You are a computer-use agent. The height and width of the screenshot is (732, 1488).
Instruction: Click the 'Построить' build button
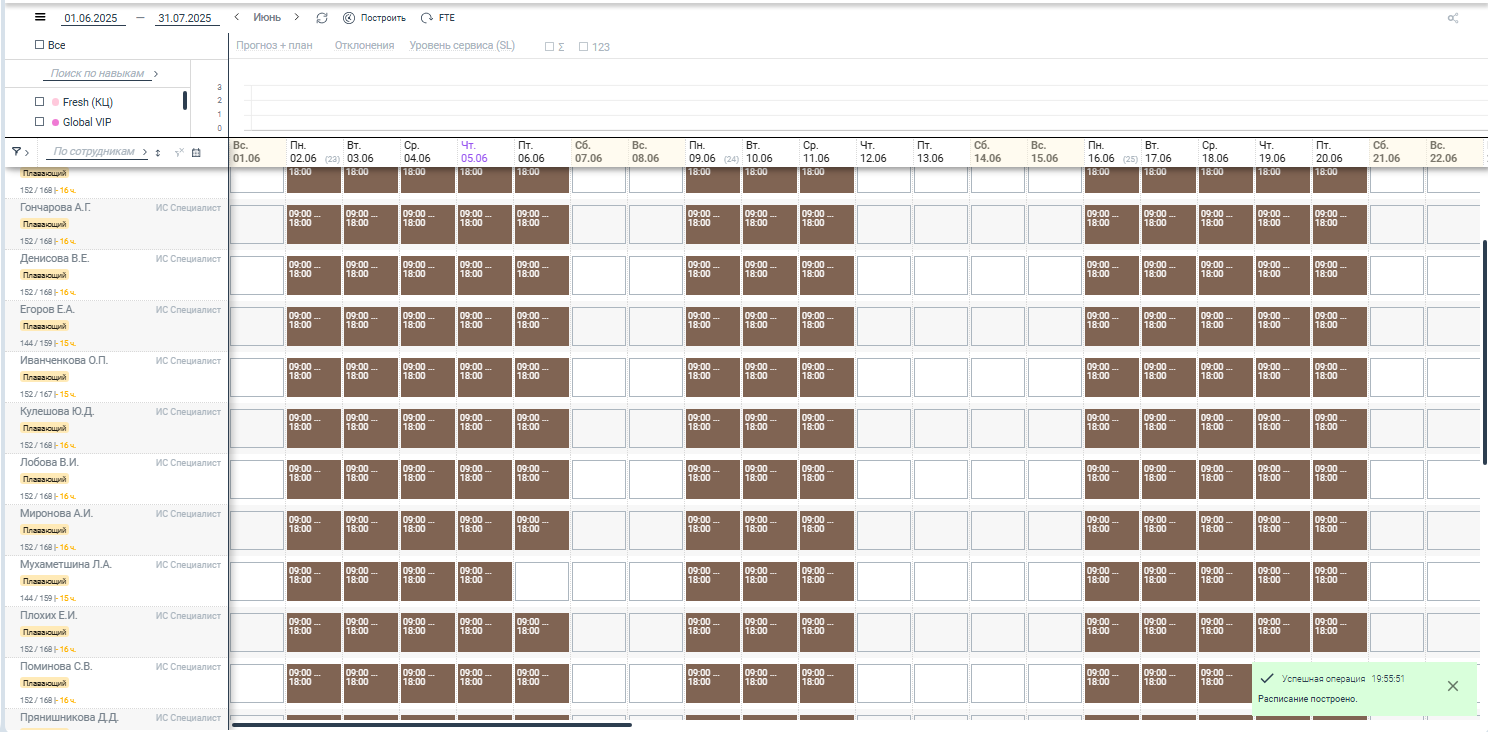click(374, 18)
